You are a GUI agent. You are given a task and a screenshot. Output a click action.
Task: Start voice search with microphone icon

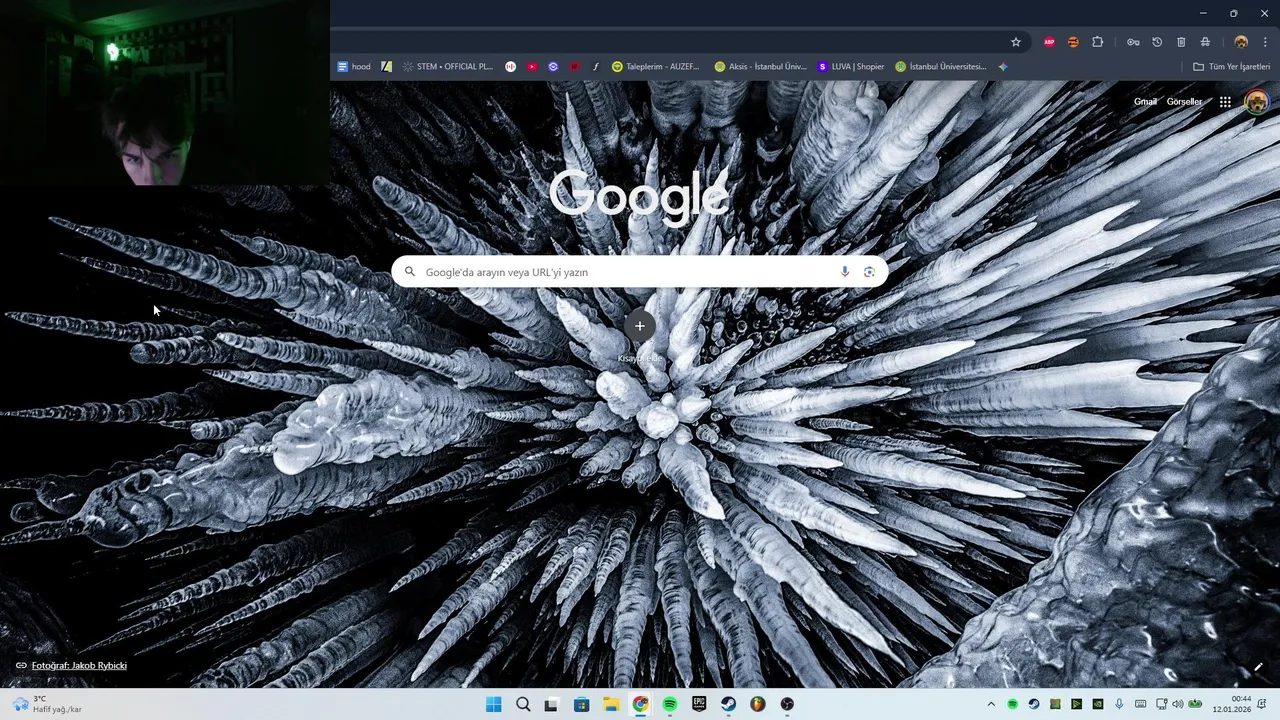[845, 272]
